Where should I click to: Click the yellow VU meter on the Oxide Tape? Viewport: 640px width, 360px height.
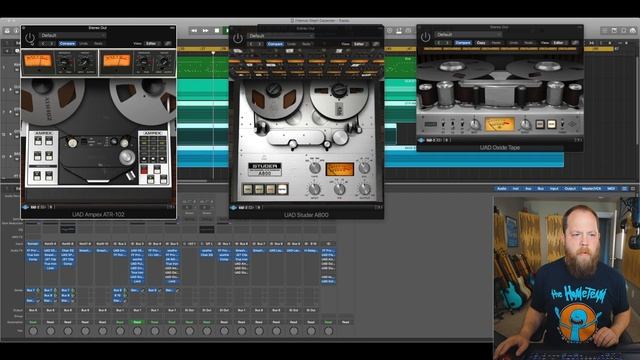[499, 124]
